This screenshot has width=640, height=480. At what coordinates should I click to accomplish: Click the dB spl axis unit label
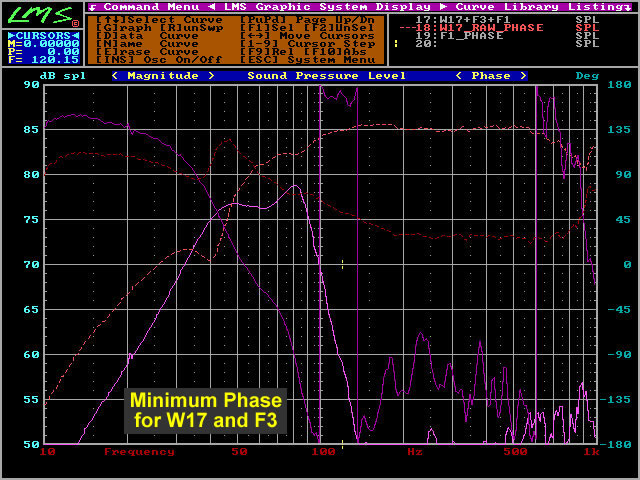tap(63, 76)
